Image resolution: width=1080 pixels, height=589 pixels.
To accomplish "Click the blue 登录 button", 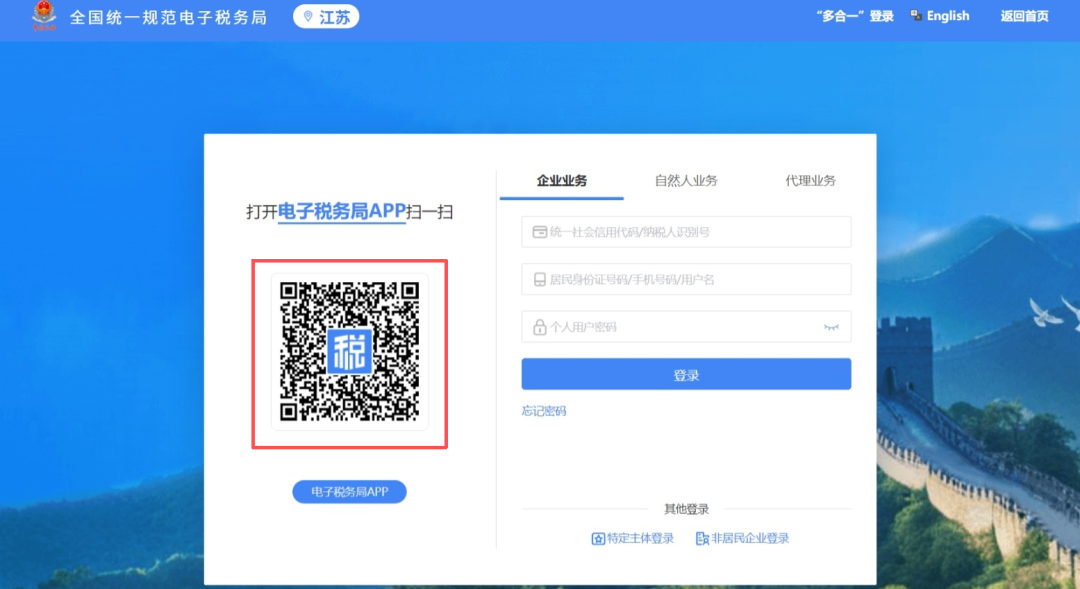I will tap(686, 374).
